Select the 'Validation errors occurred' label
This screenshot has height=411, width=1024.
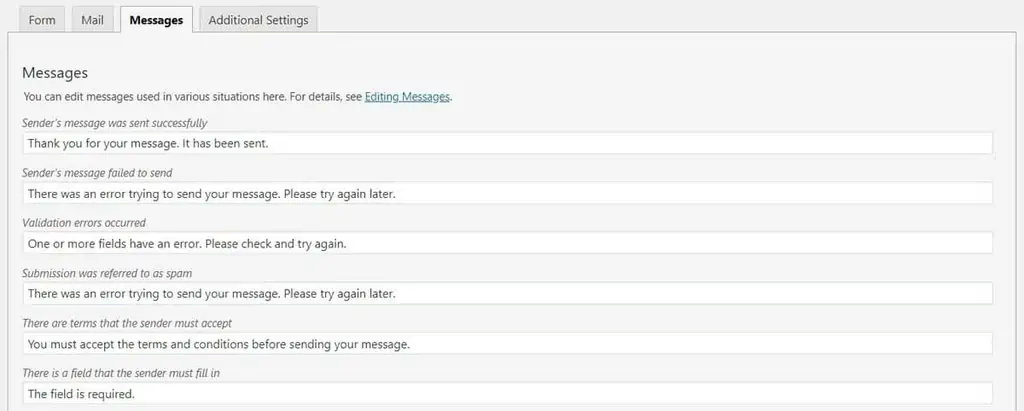(84, 223)
